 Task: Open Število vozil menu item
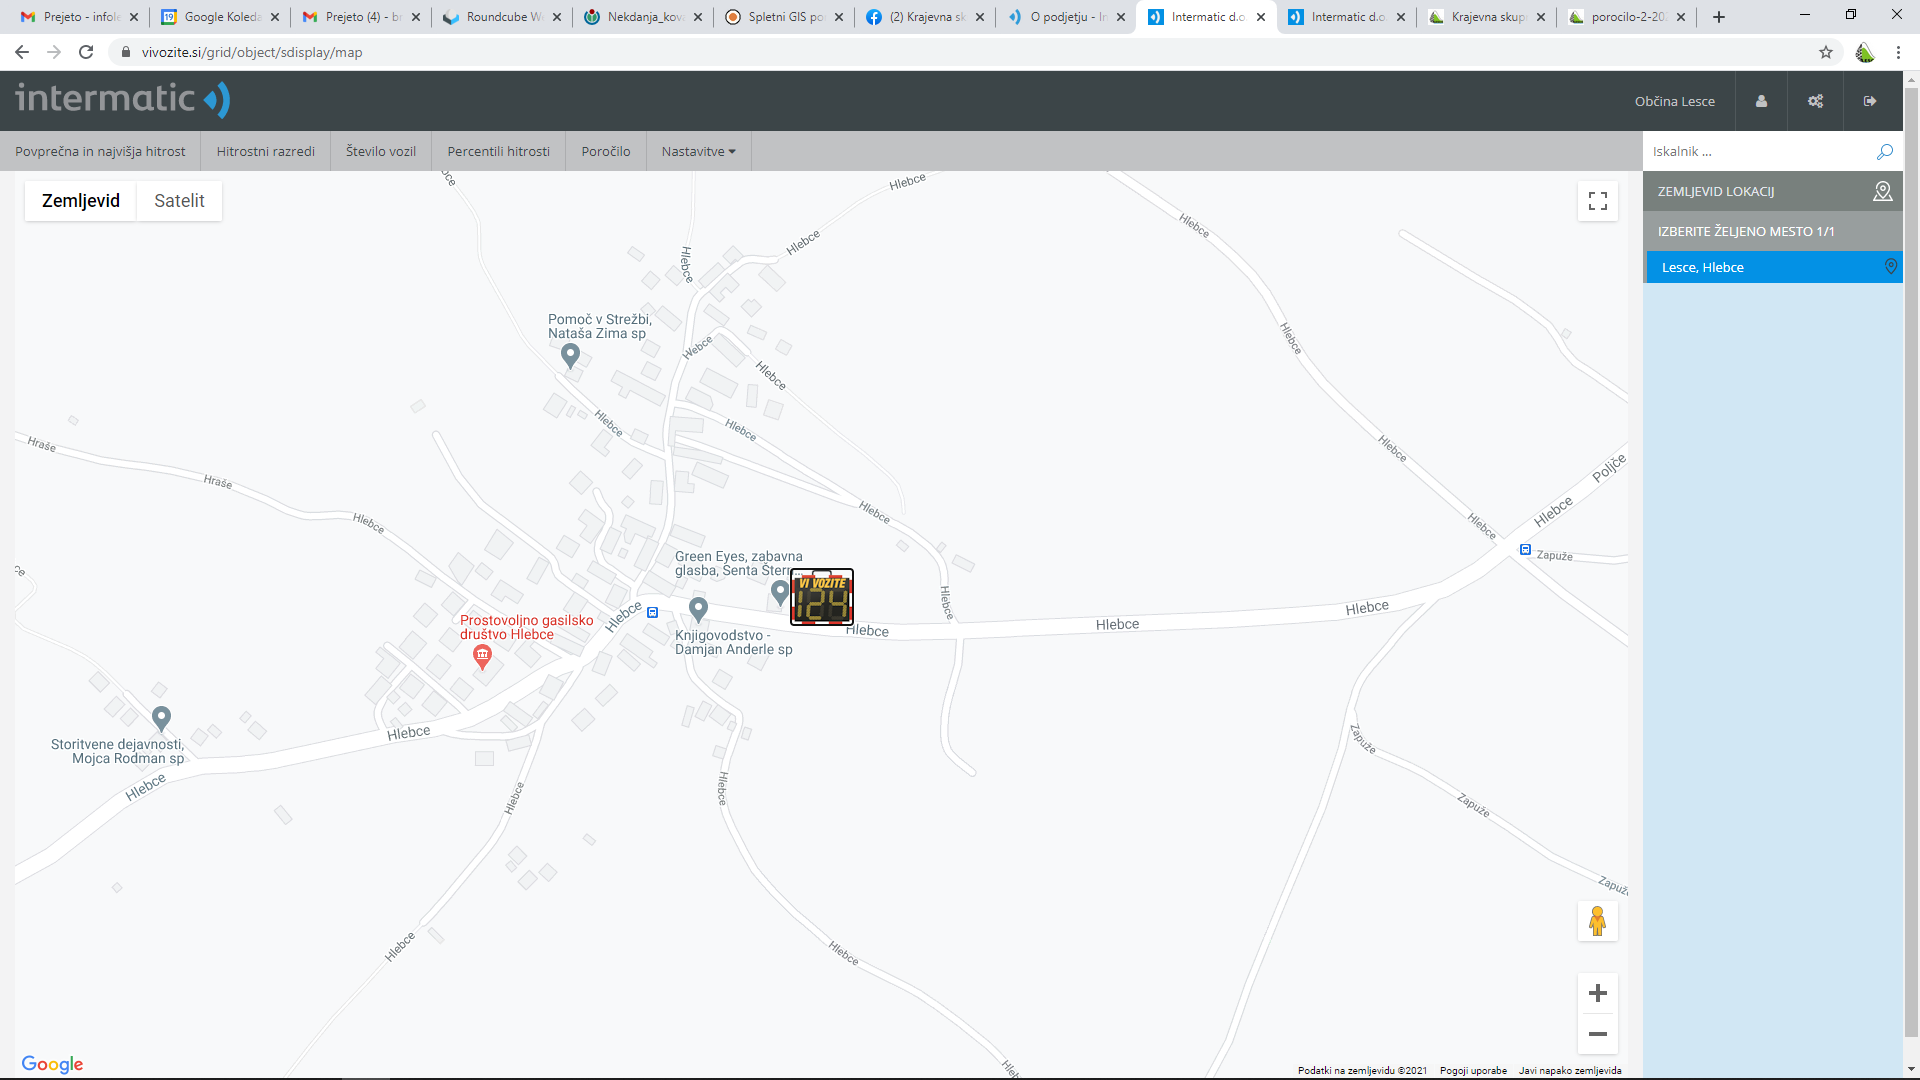point(380,152)
